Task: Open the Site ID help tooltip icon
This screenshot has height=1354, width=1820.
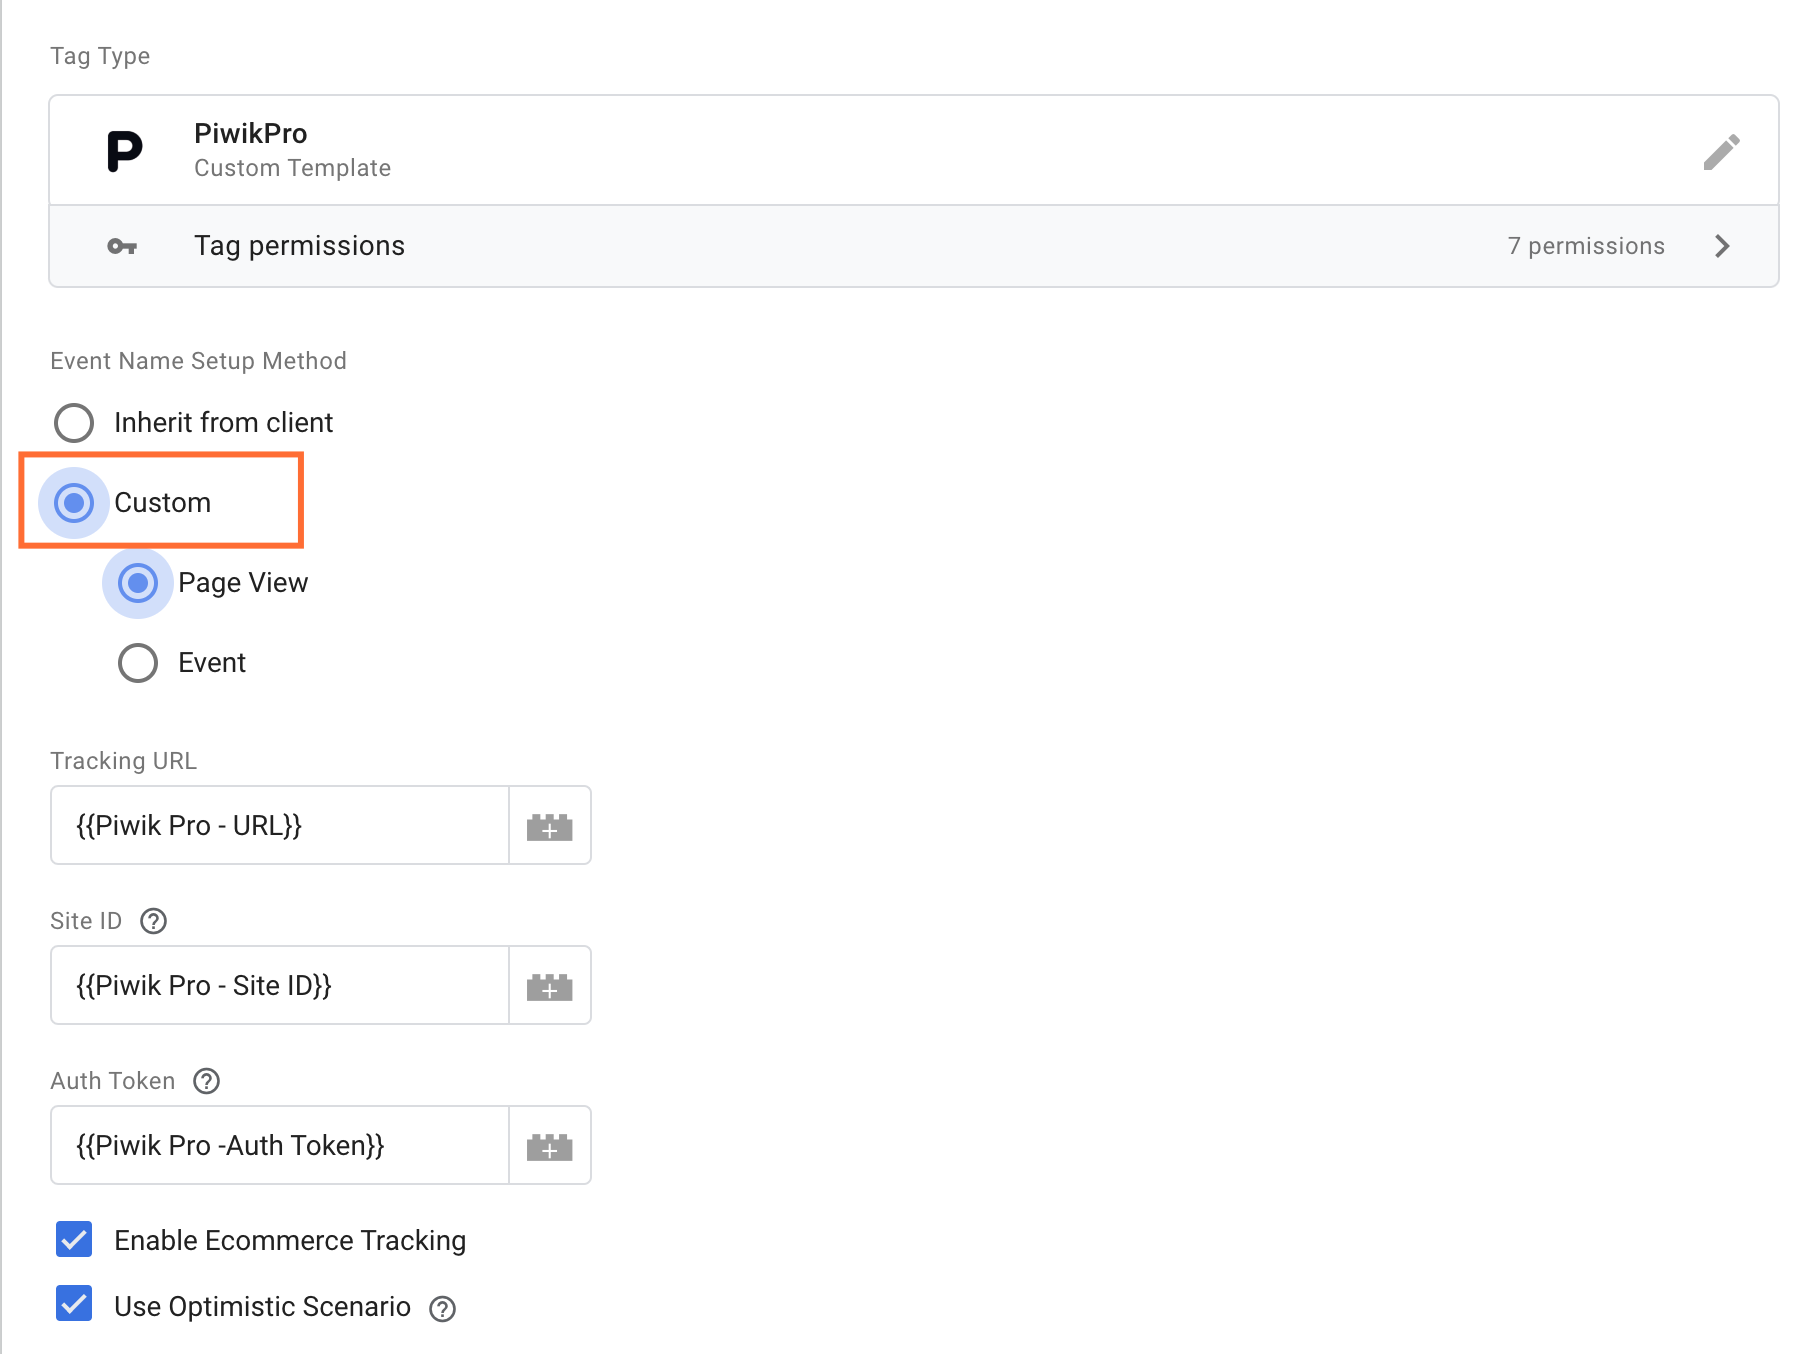Action: (x=153, y=921)
